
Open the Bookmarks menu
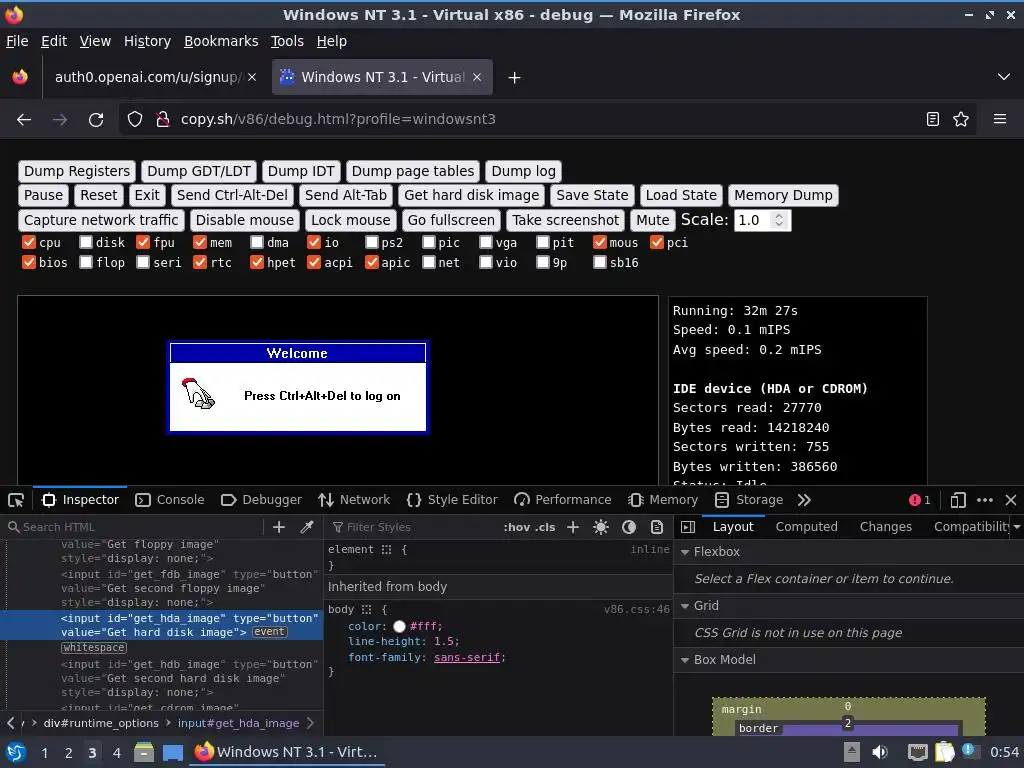click(x=221, y=41)
